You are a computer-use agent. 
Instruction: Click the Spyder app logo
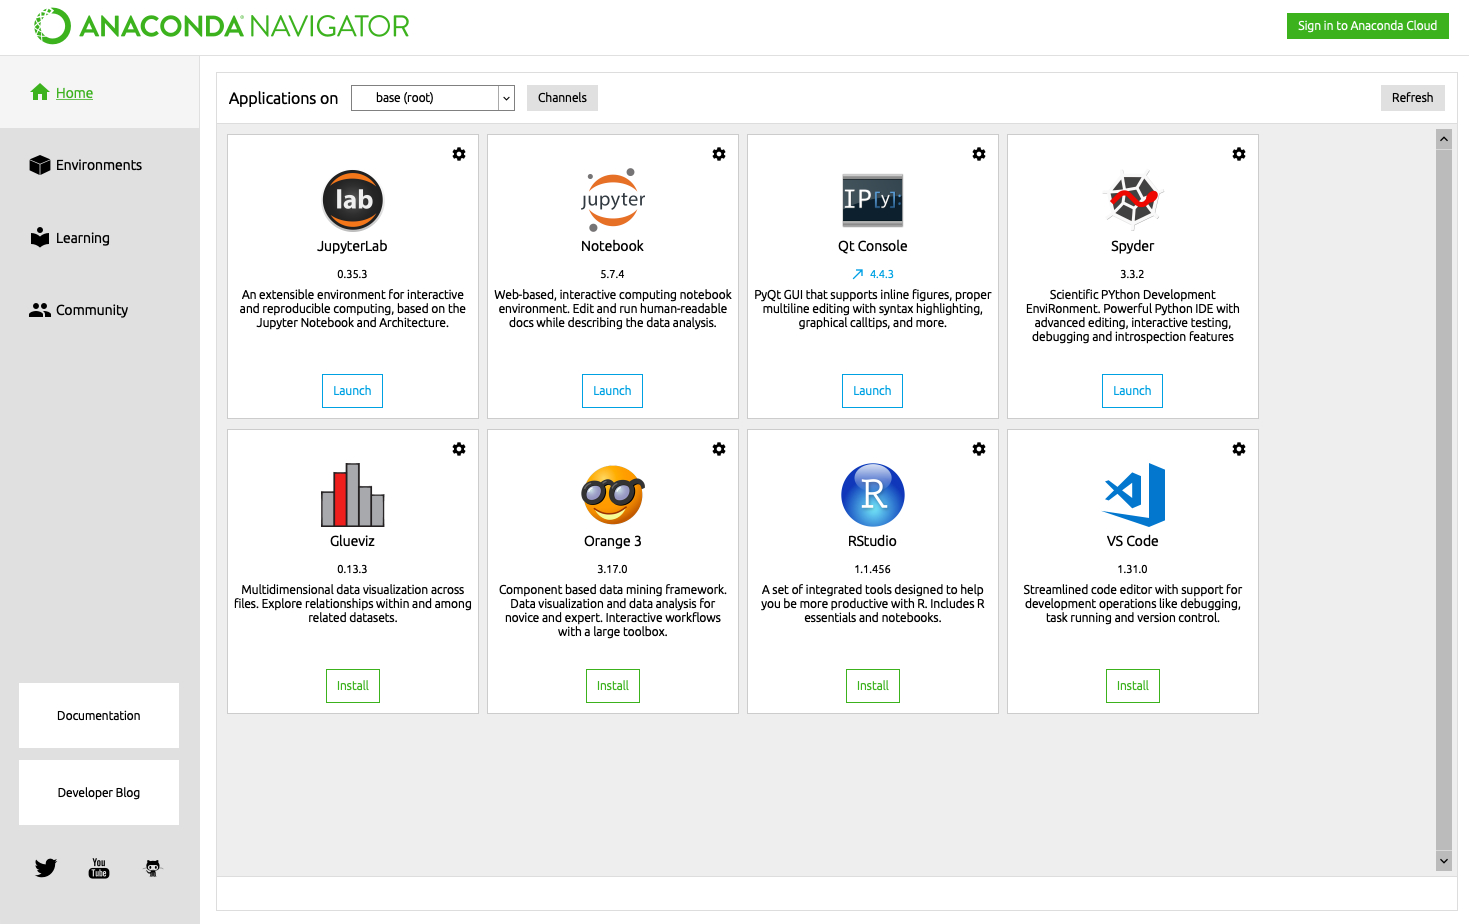[1133, 199]
